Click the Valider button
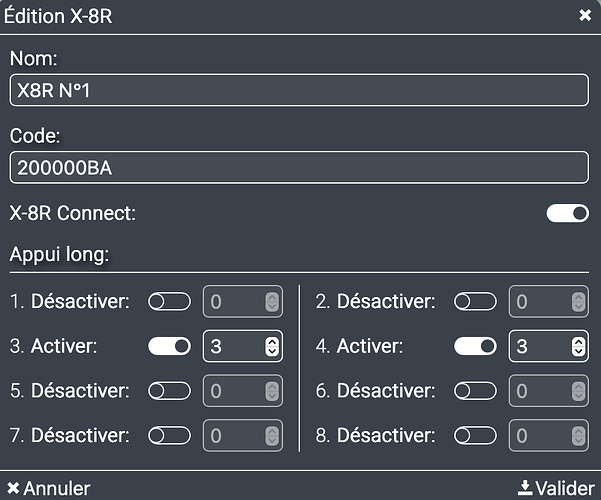Image resolution: width=601 pixels, height=500 pixels. coord(556,488)
